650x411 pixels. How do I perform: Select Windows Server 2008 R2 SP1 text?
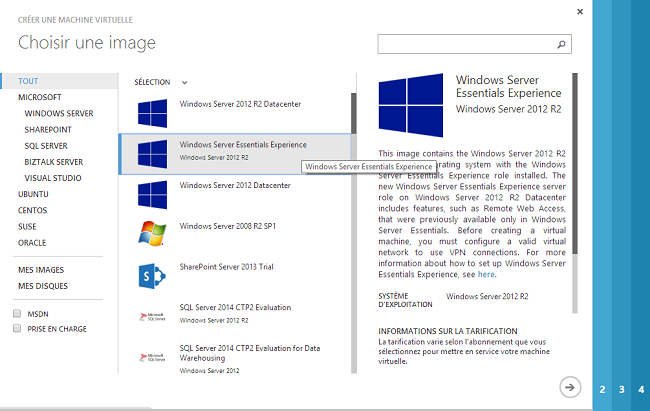(228, 226)
